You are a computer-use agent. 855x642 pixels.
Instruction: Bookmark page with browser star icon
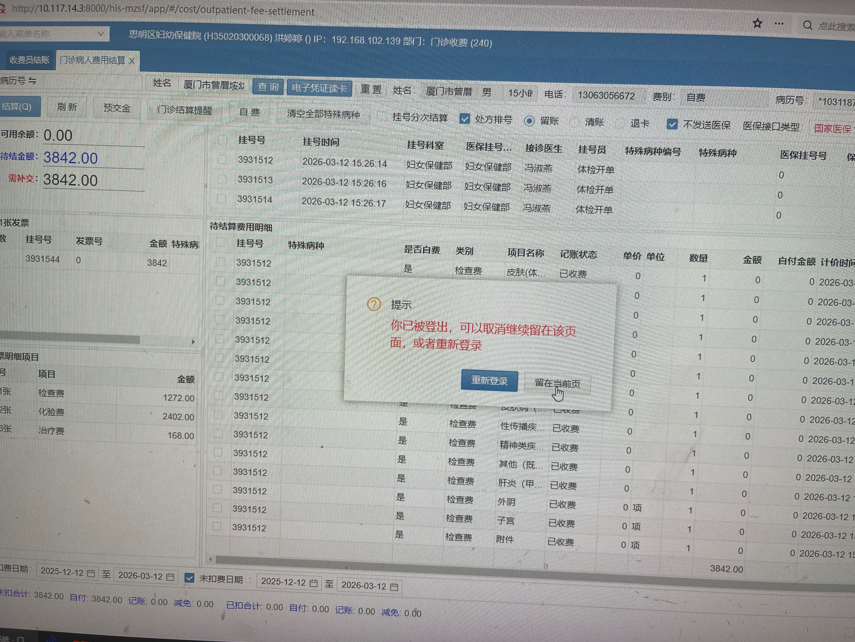tap(757, 23)
